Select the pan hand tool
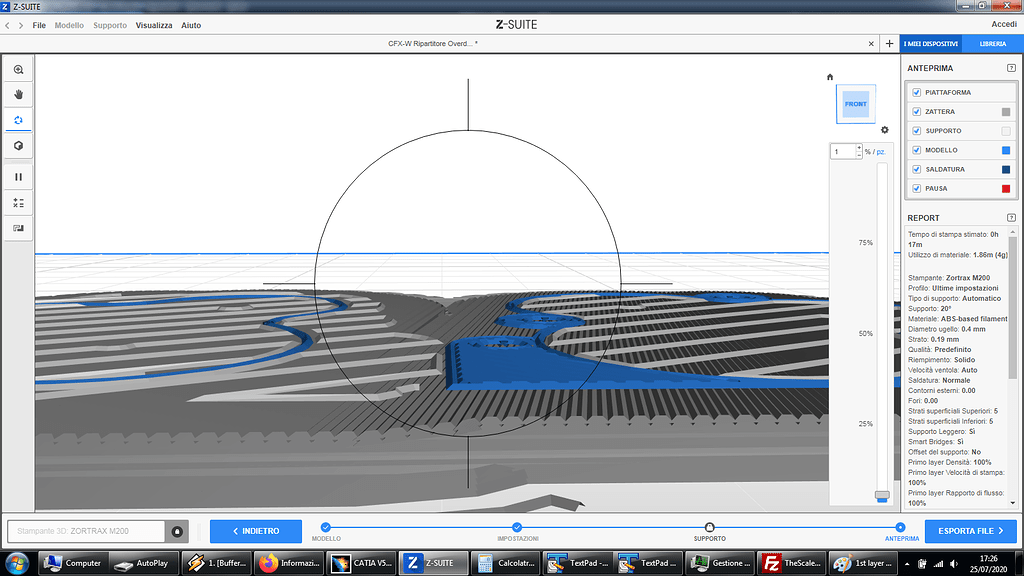This screenshot has width=1024, height=576. pos(18,95)
